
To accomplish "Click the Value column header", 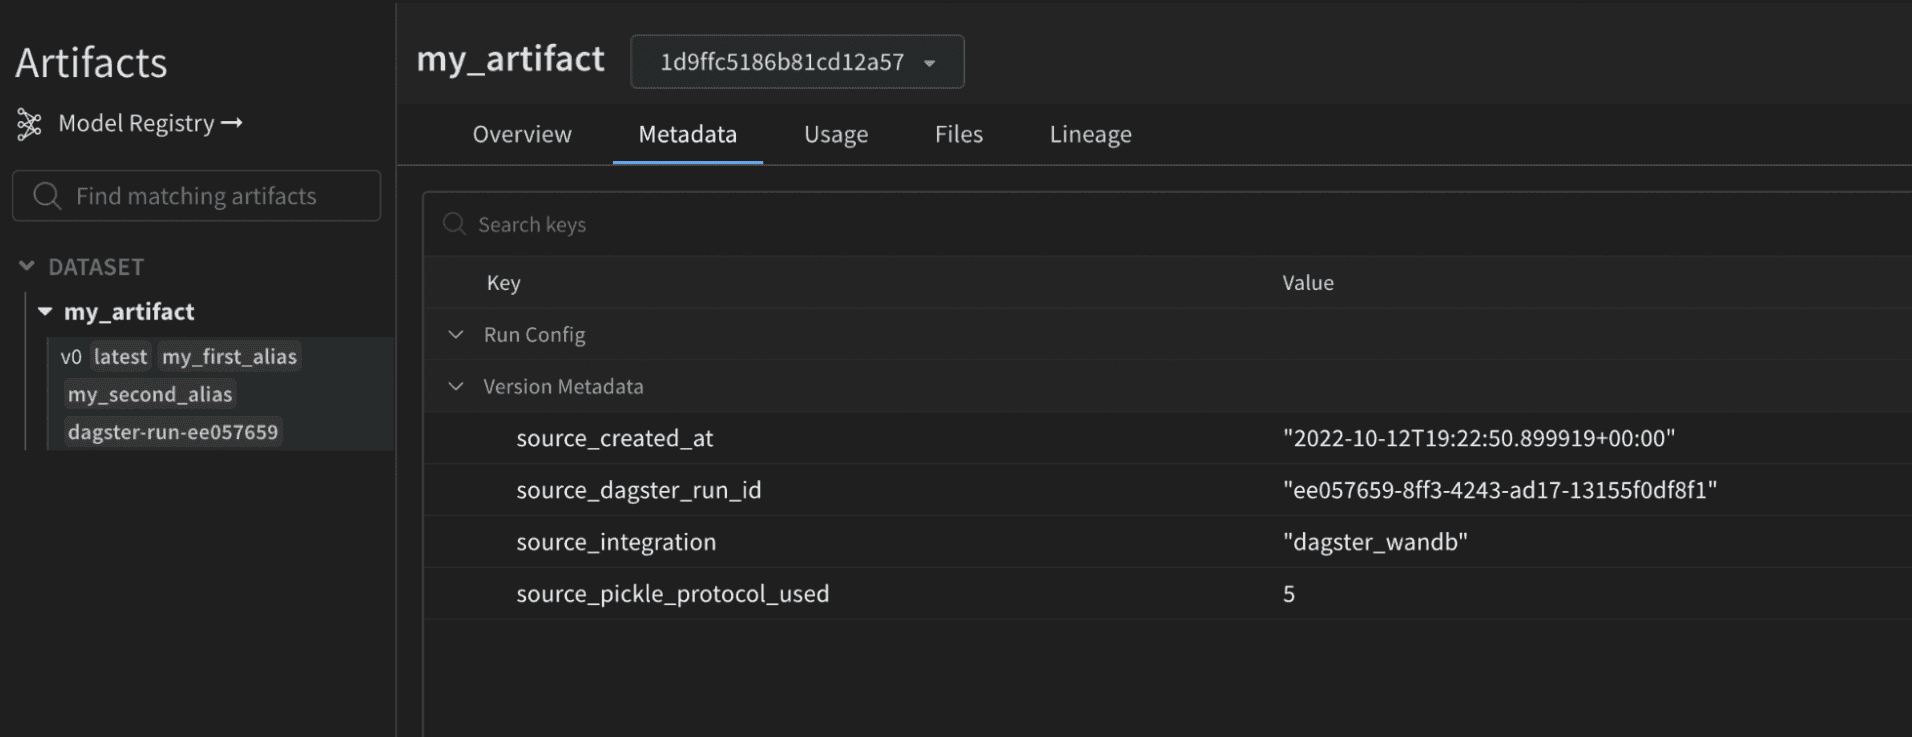I will (x=1308, y=283).
